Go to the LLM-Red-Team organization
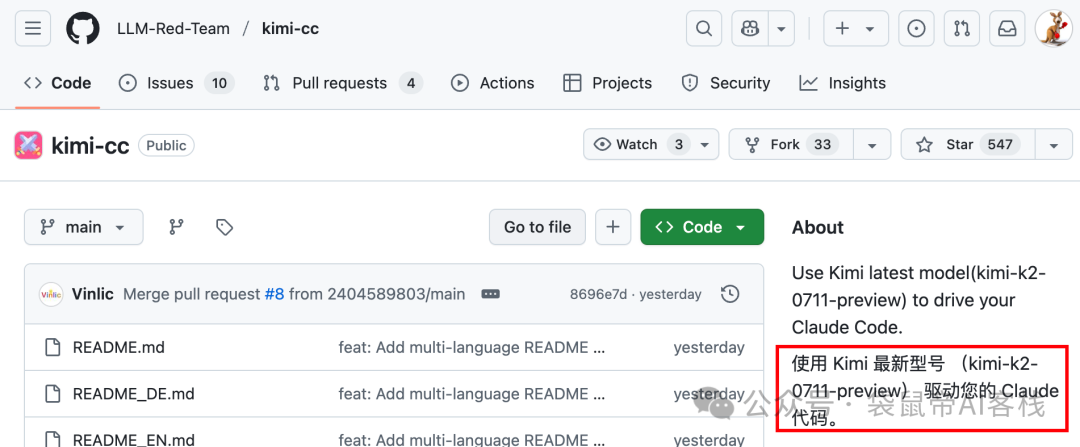This screenshot has height=447, width=1080. click(173, 29)
